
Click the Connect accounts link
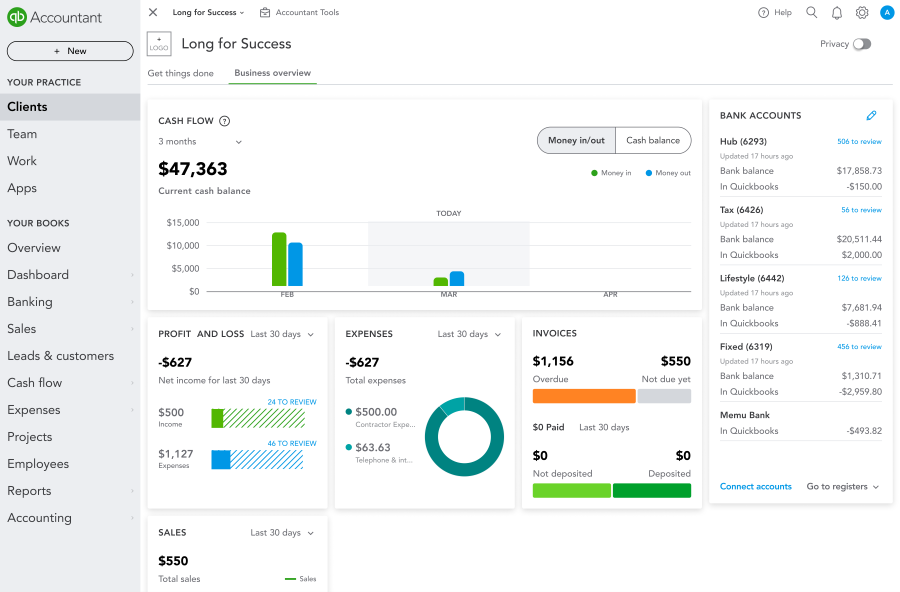755,486
